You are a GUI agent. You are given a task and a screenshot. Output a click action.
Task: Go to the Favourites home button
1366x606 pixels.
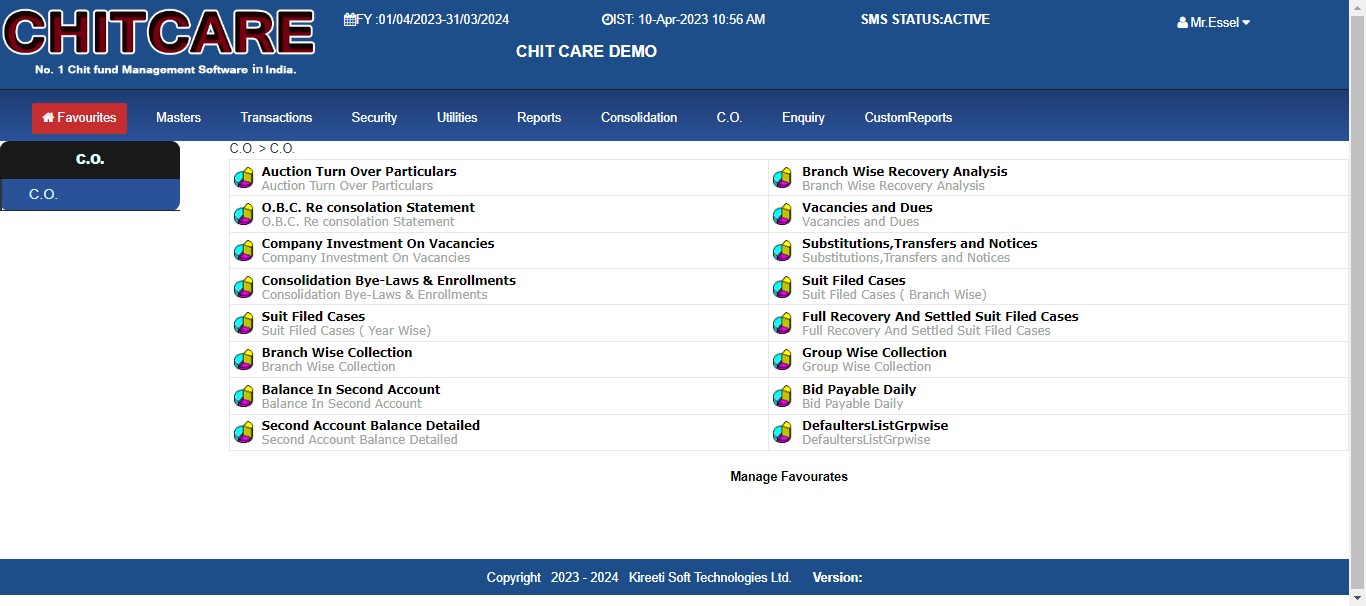click(79, 118)
